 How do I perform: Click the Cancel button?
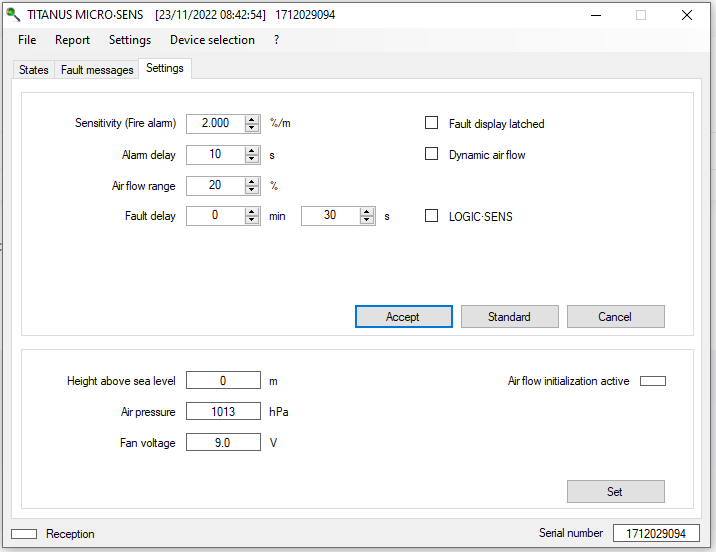(616, 316)
